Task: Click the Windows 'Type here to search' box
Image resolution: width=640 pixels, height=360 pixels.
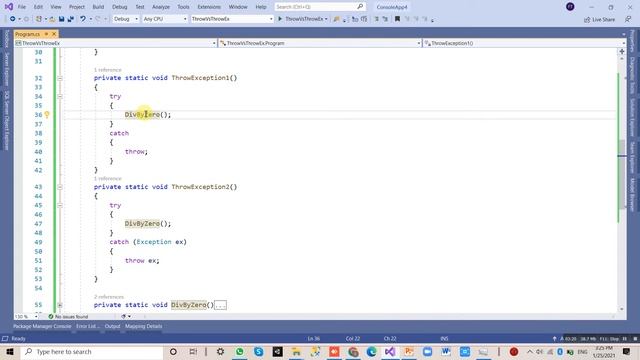Action: click(92, 351)
